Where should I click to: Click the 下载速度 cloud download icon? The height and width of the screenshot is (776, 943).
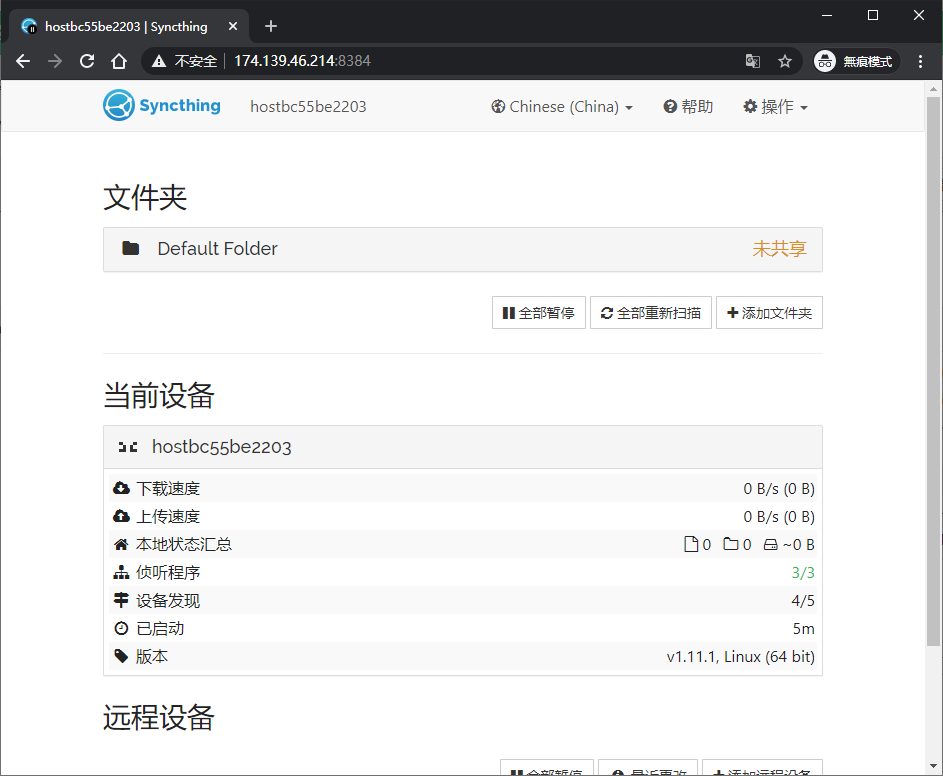[121, 488]
